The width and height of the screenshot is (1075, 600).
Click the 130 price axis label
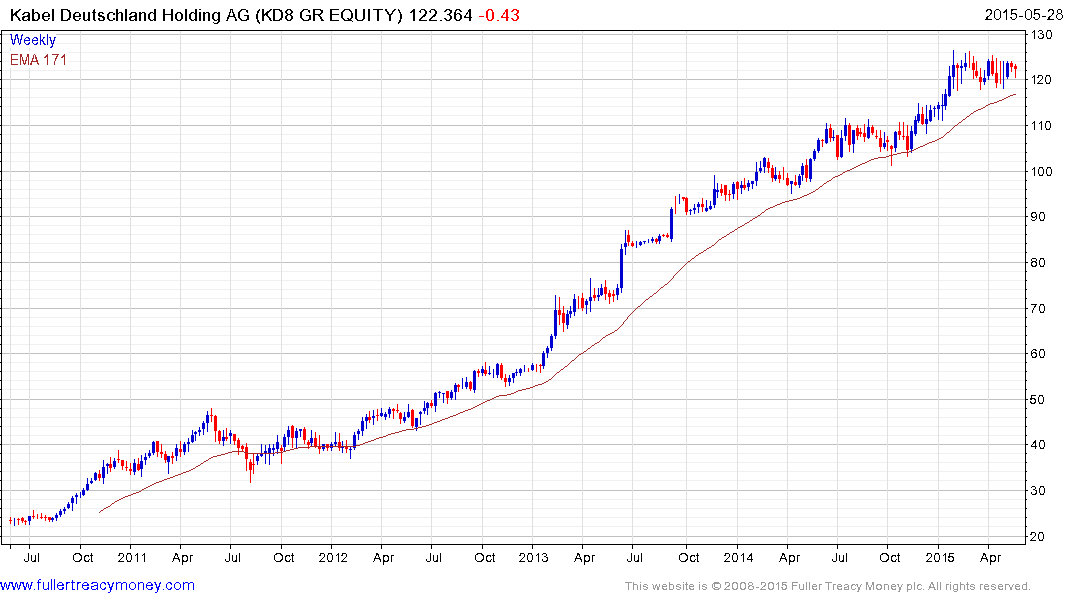[1041, 34]
